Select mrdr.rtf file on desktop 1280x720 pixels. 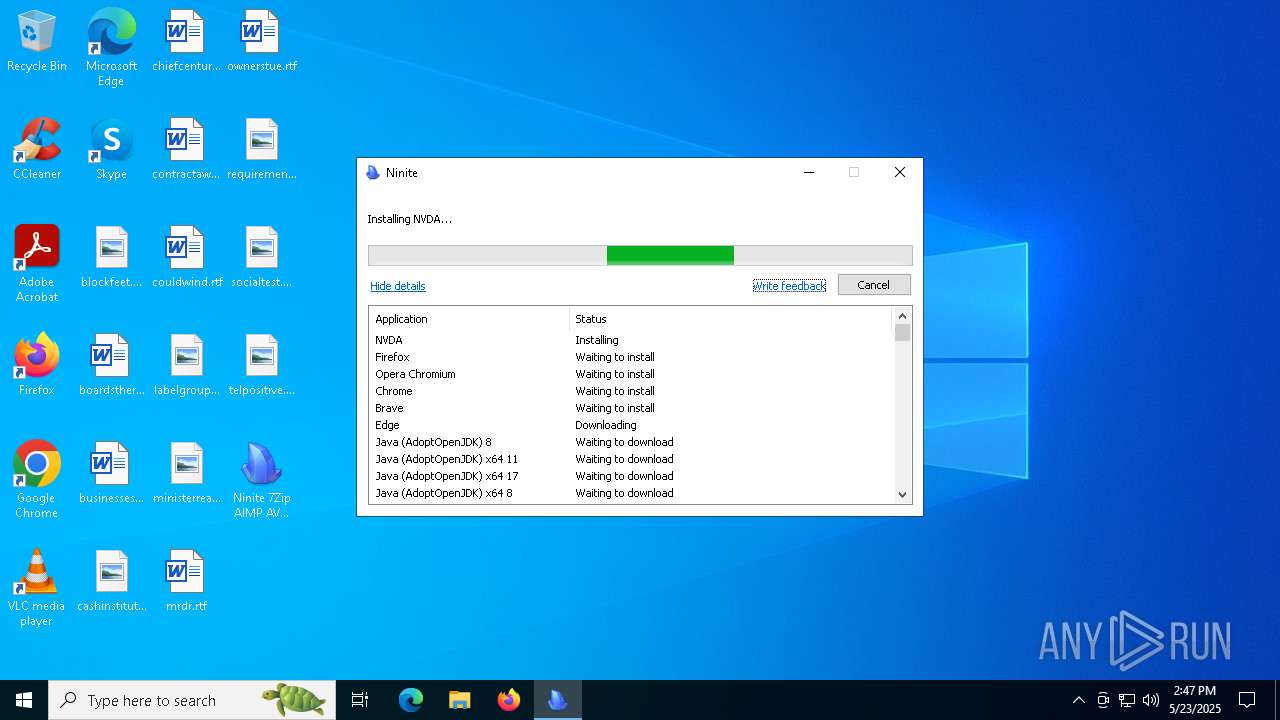click(186, 582)
